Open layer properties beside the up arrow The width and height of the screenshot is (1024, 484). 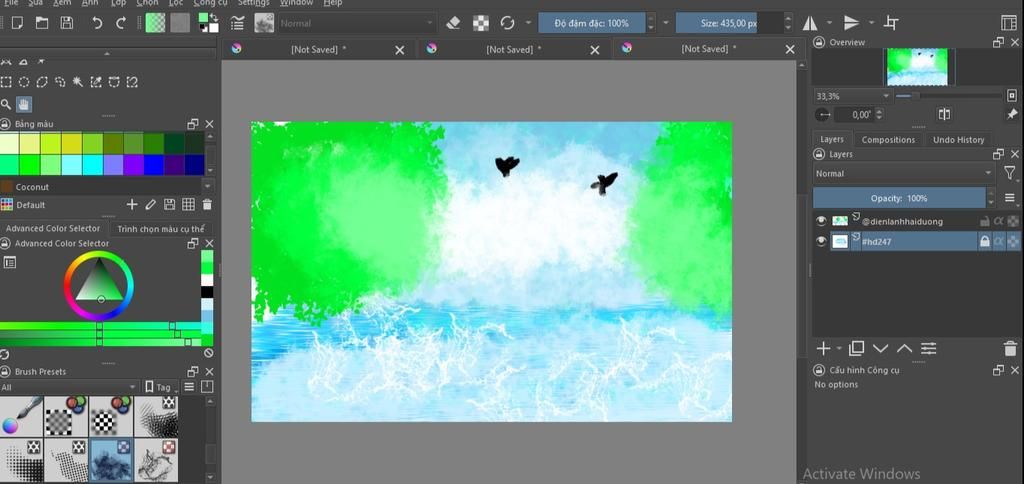929,349
